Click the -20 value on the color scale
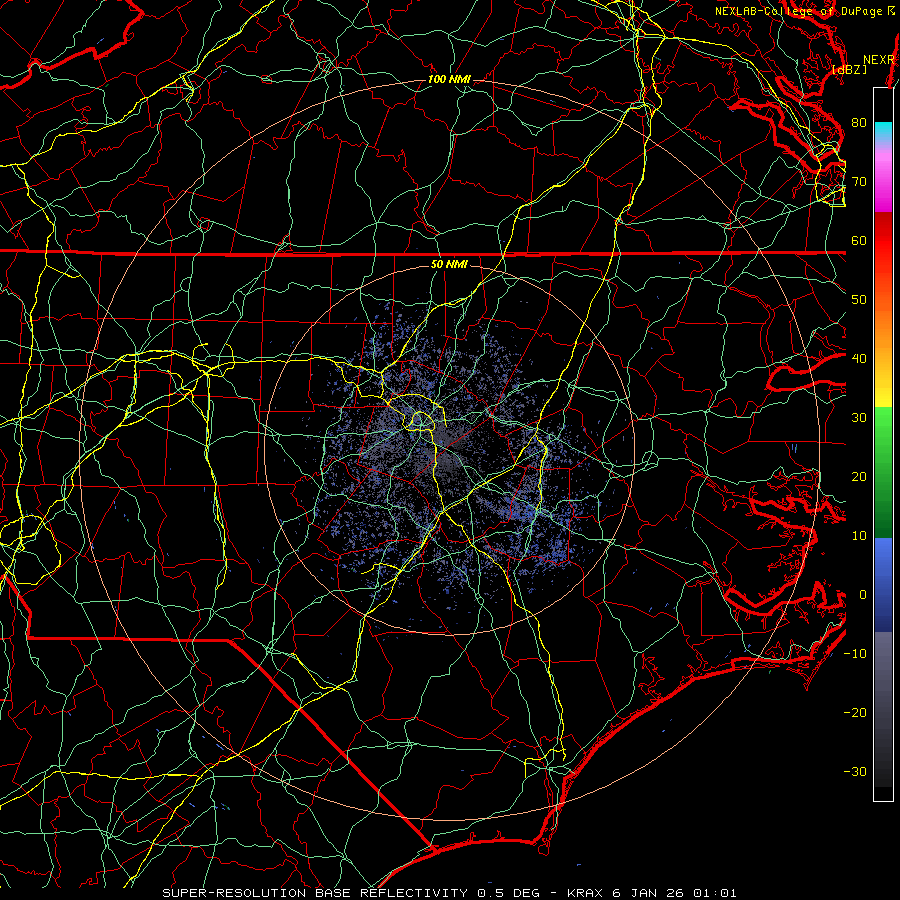The height and width of the screenshot is (900, 900). [x=855, y=712]
